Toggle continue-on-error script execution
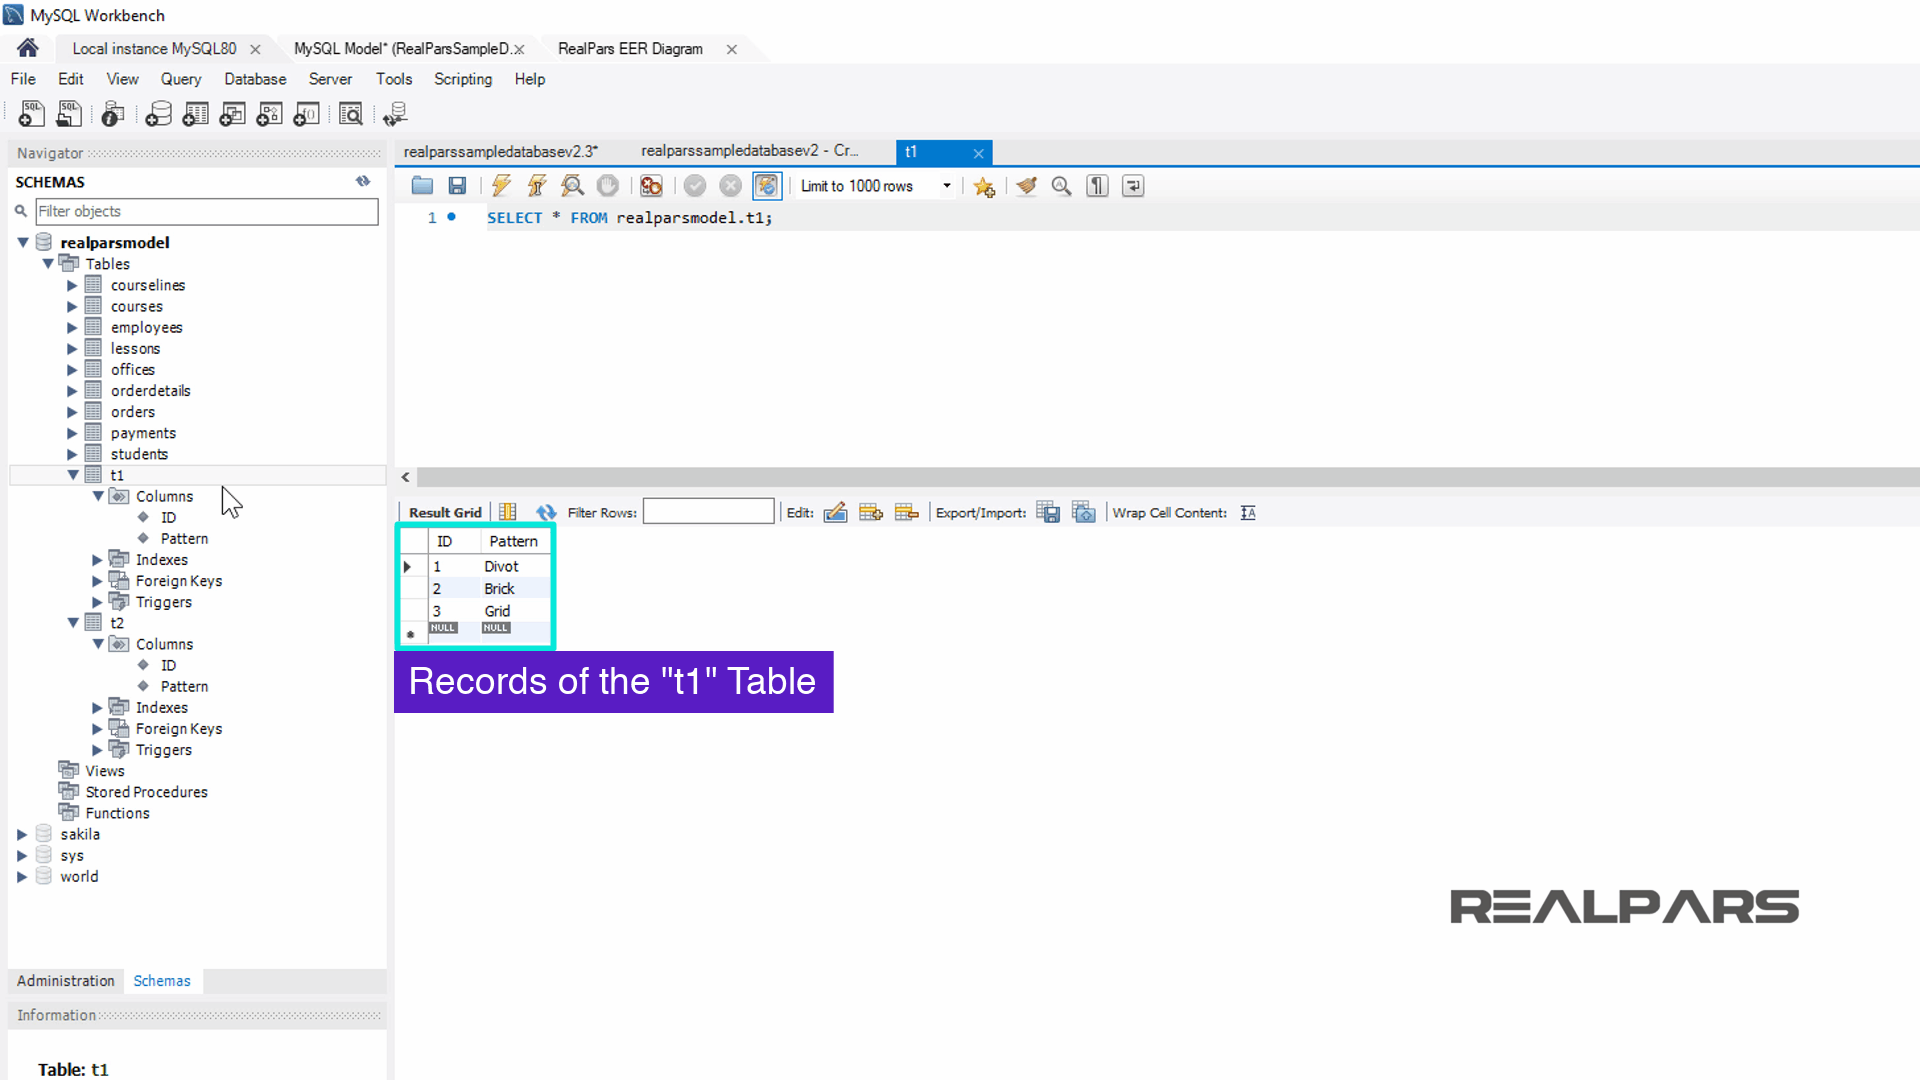The width and height of the screenshot is (1920, 1080). point(651,186)
